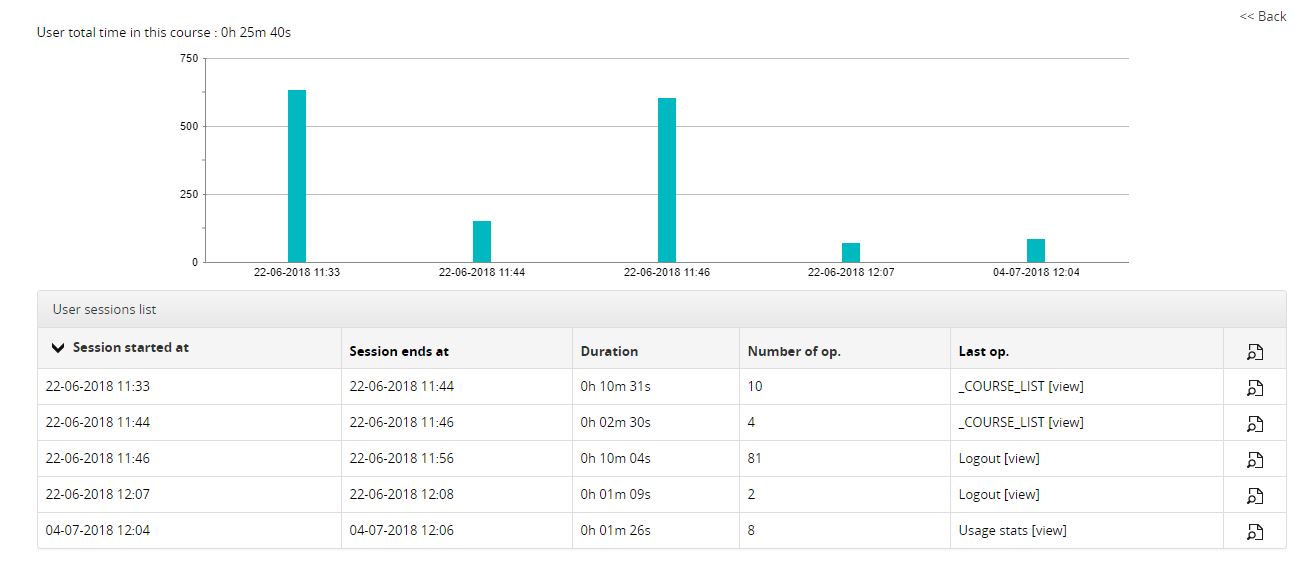Image resolution: width=1307 pixels, height=562 pixels.
Task: Sort by Last op. column header
Action: click(984, 351)
